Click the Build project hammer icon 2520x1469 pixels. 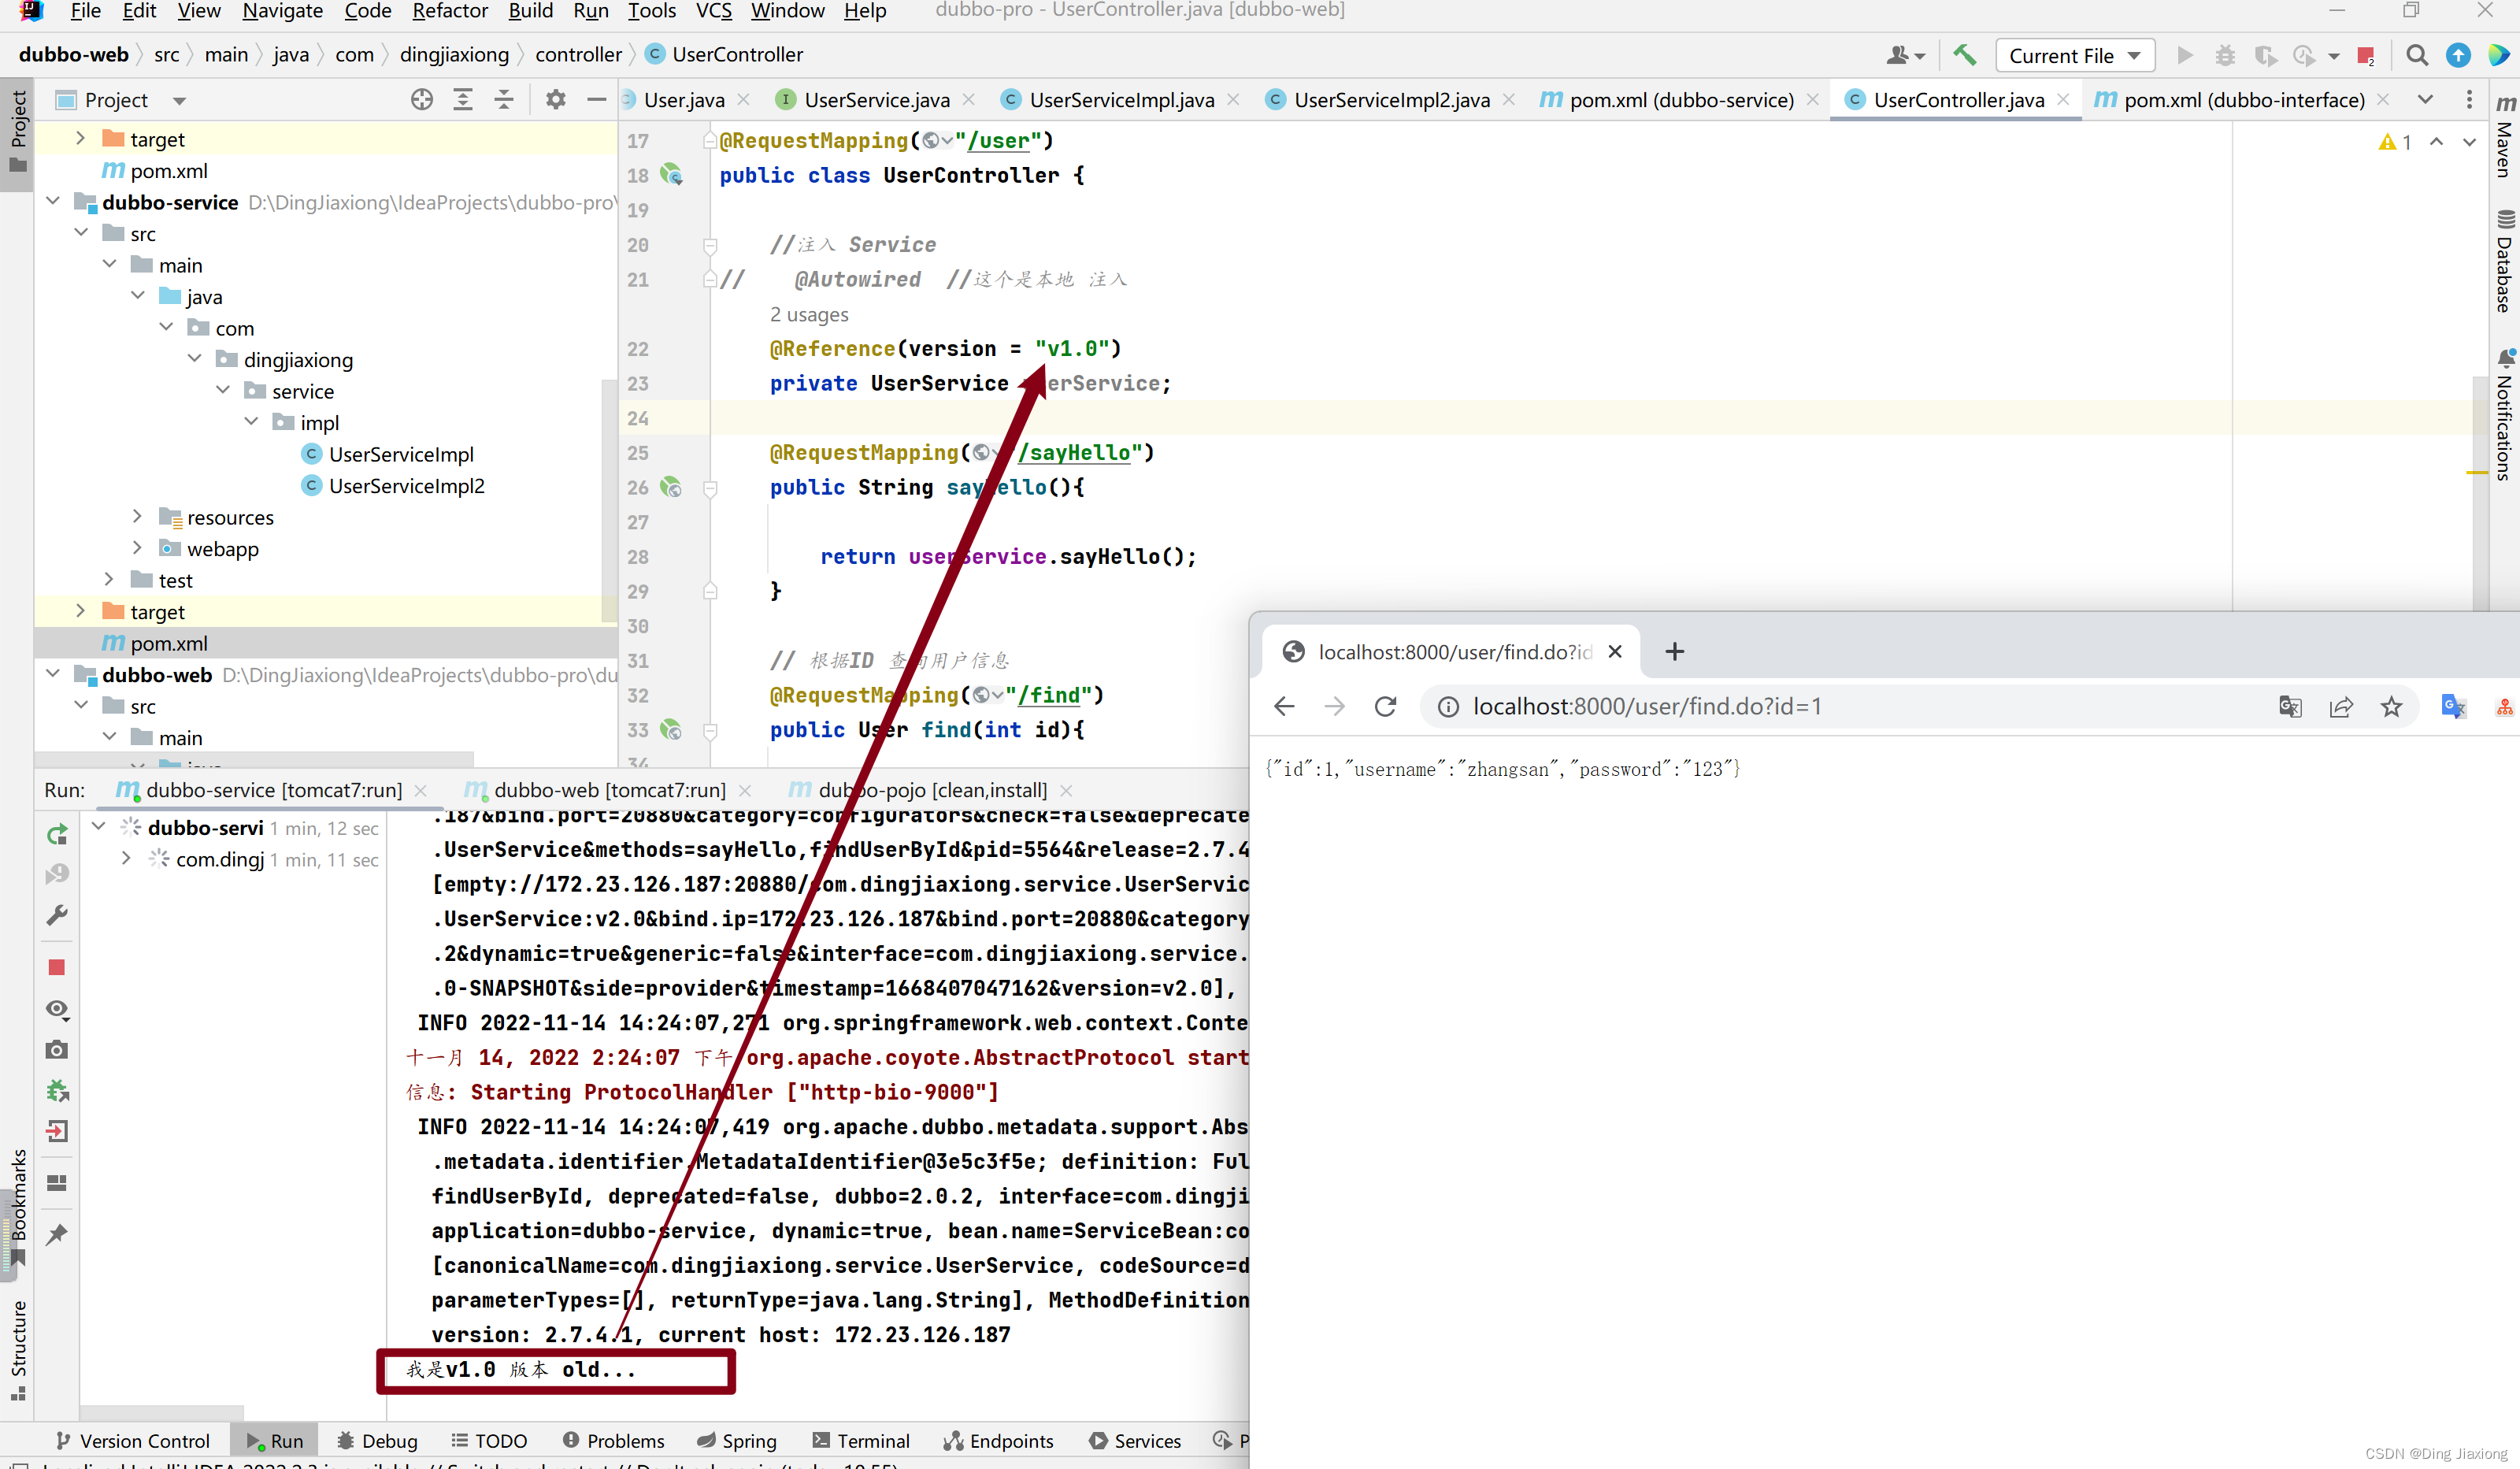[1964, 55]
